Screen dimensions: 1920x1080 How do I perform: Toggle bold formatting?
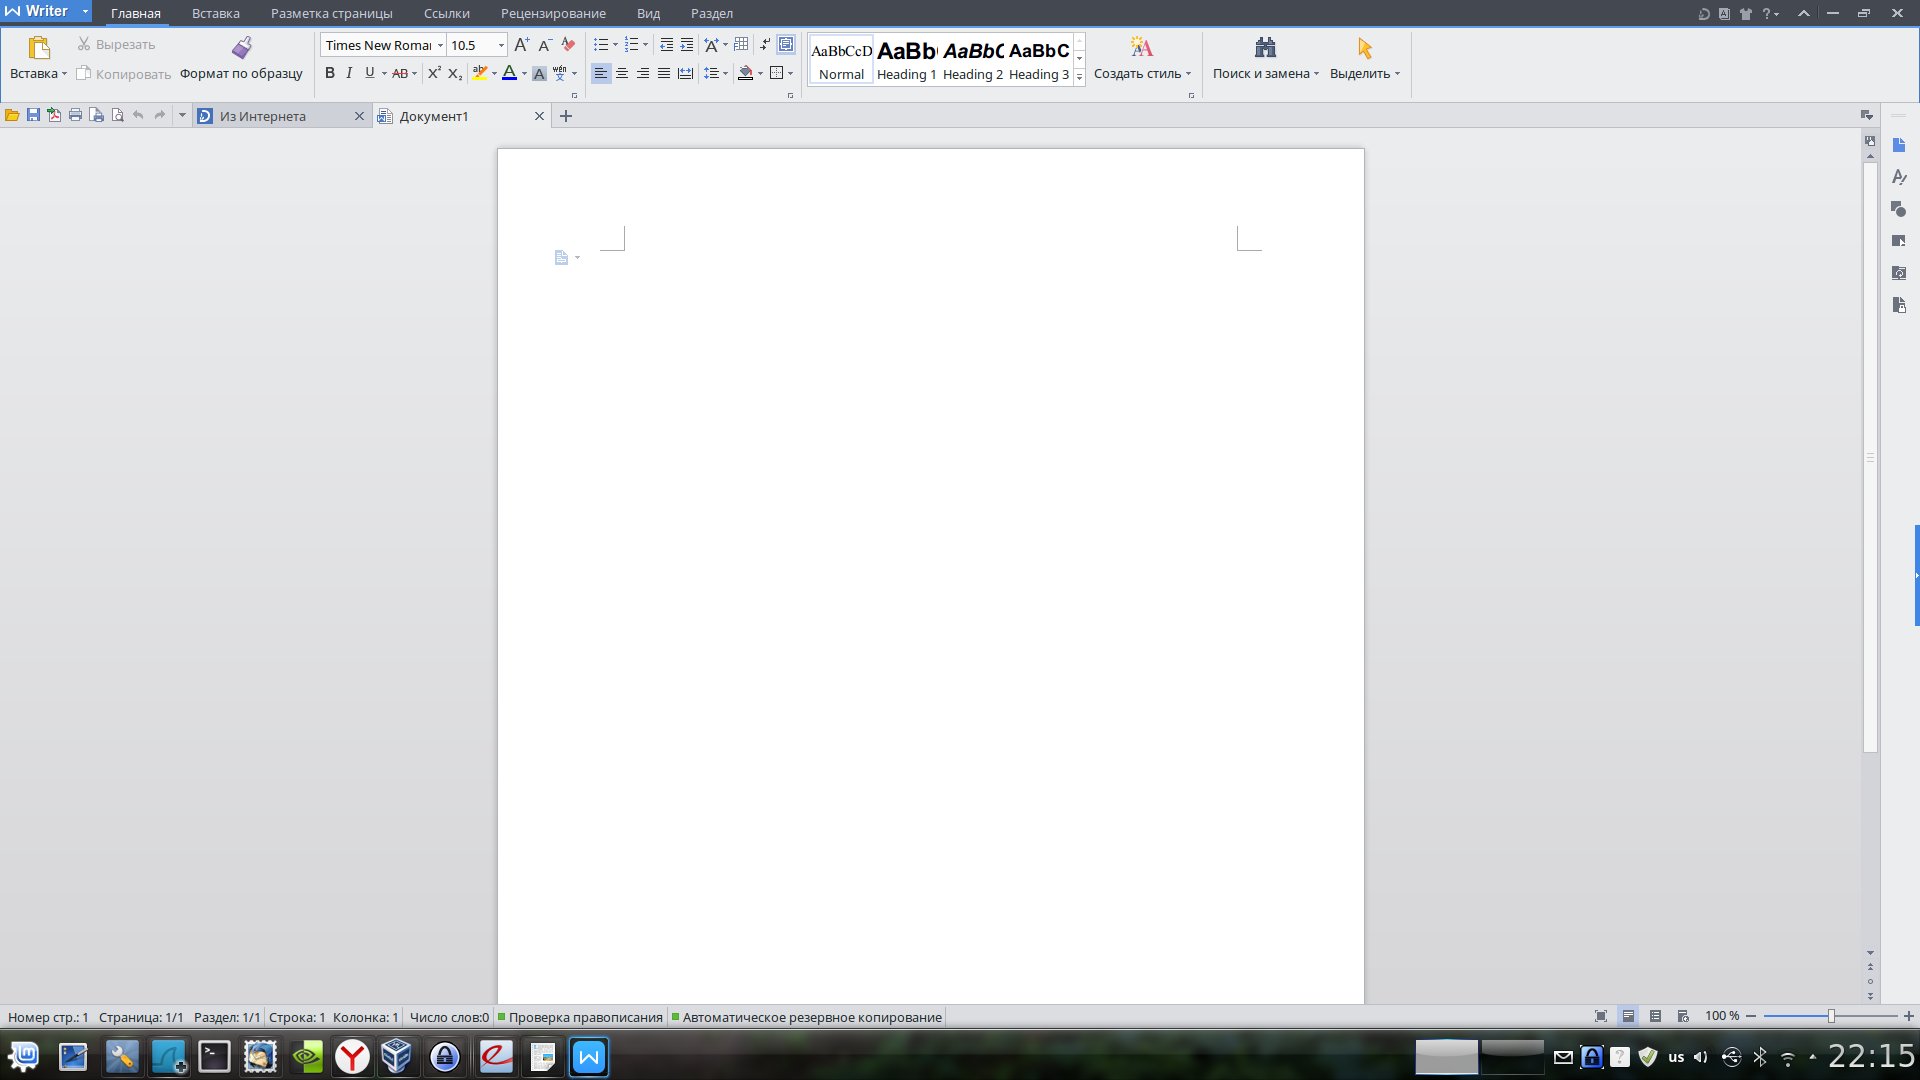click(330, 73)
